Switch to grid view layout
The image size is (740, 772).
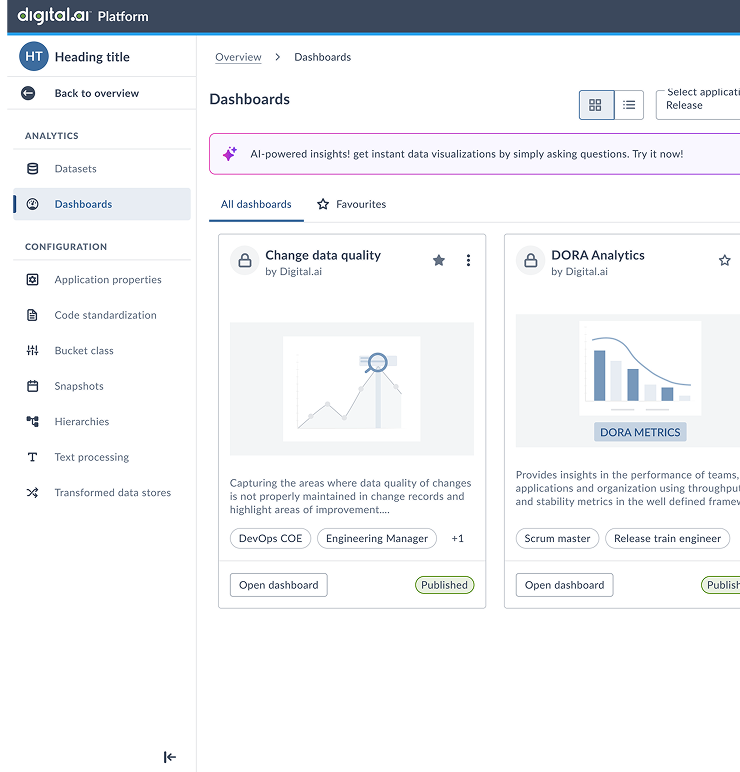coord(596,105)
